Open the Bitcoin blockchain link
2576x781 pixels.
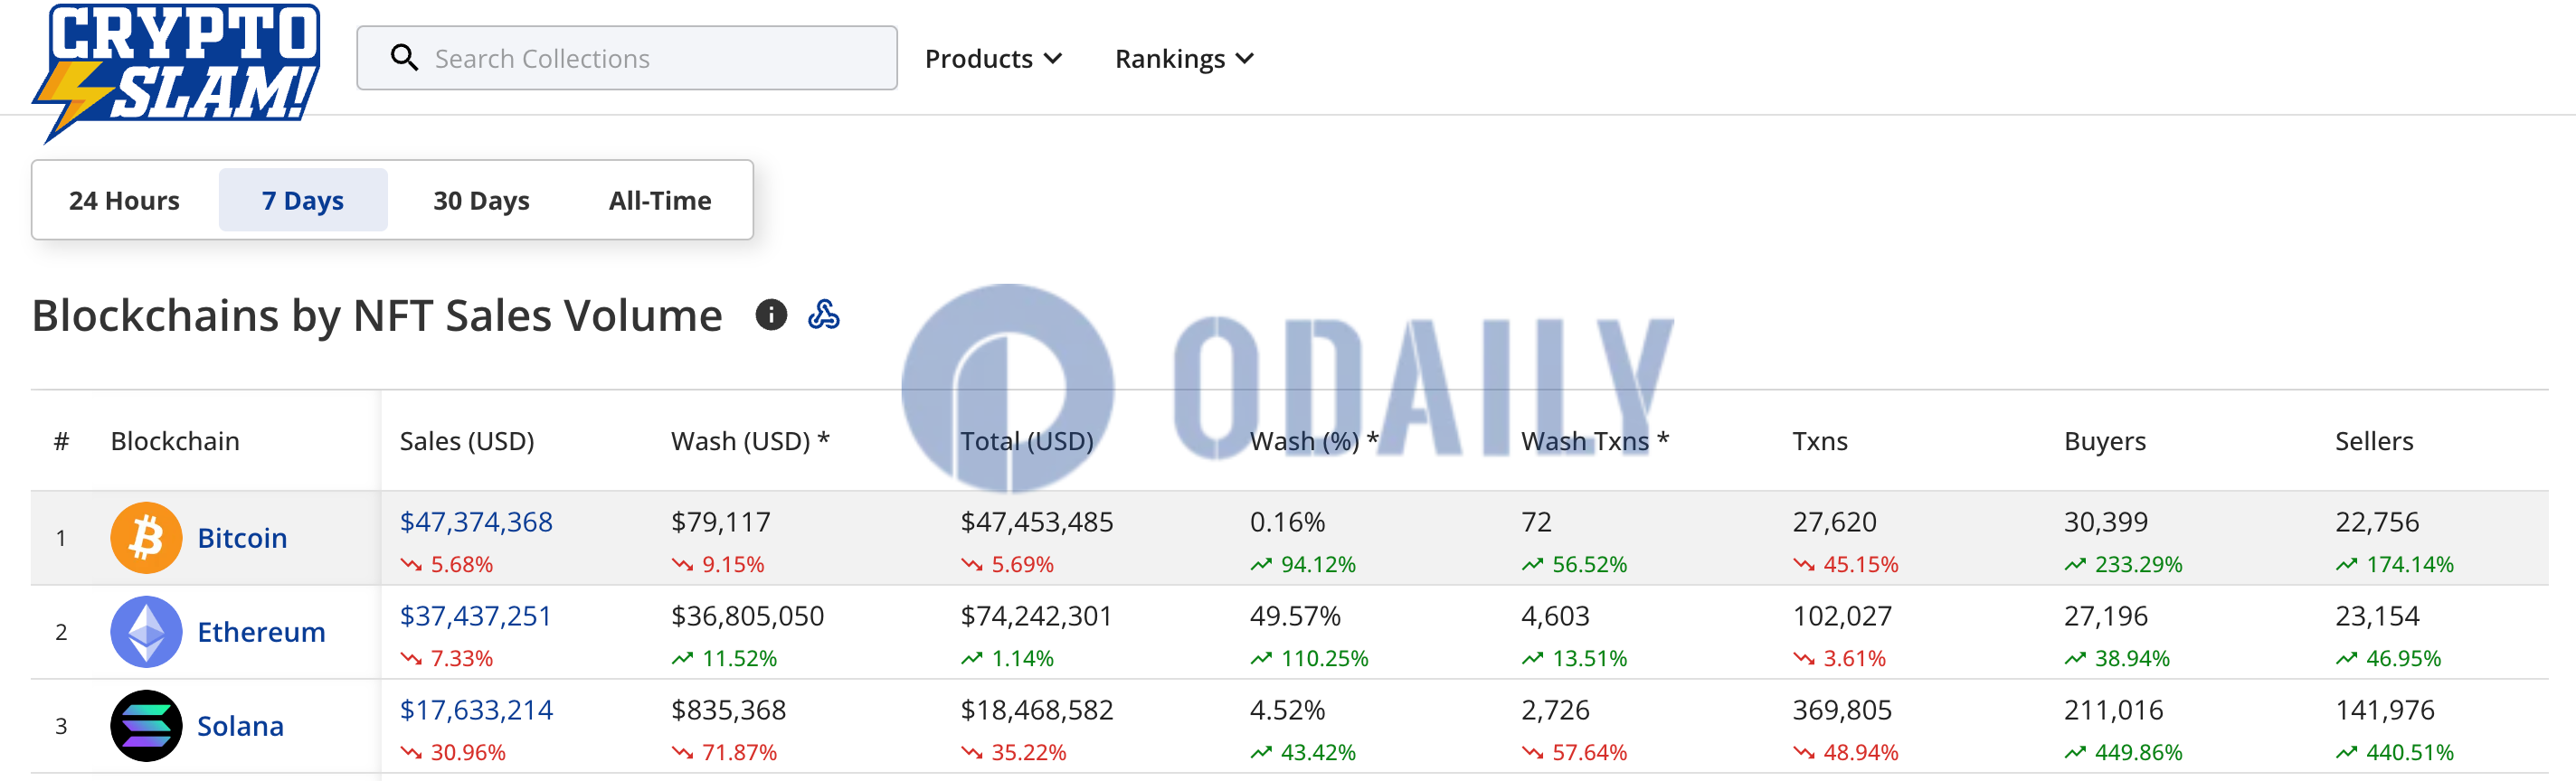pyautogui.click(x=242, y=538)
